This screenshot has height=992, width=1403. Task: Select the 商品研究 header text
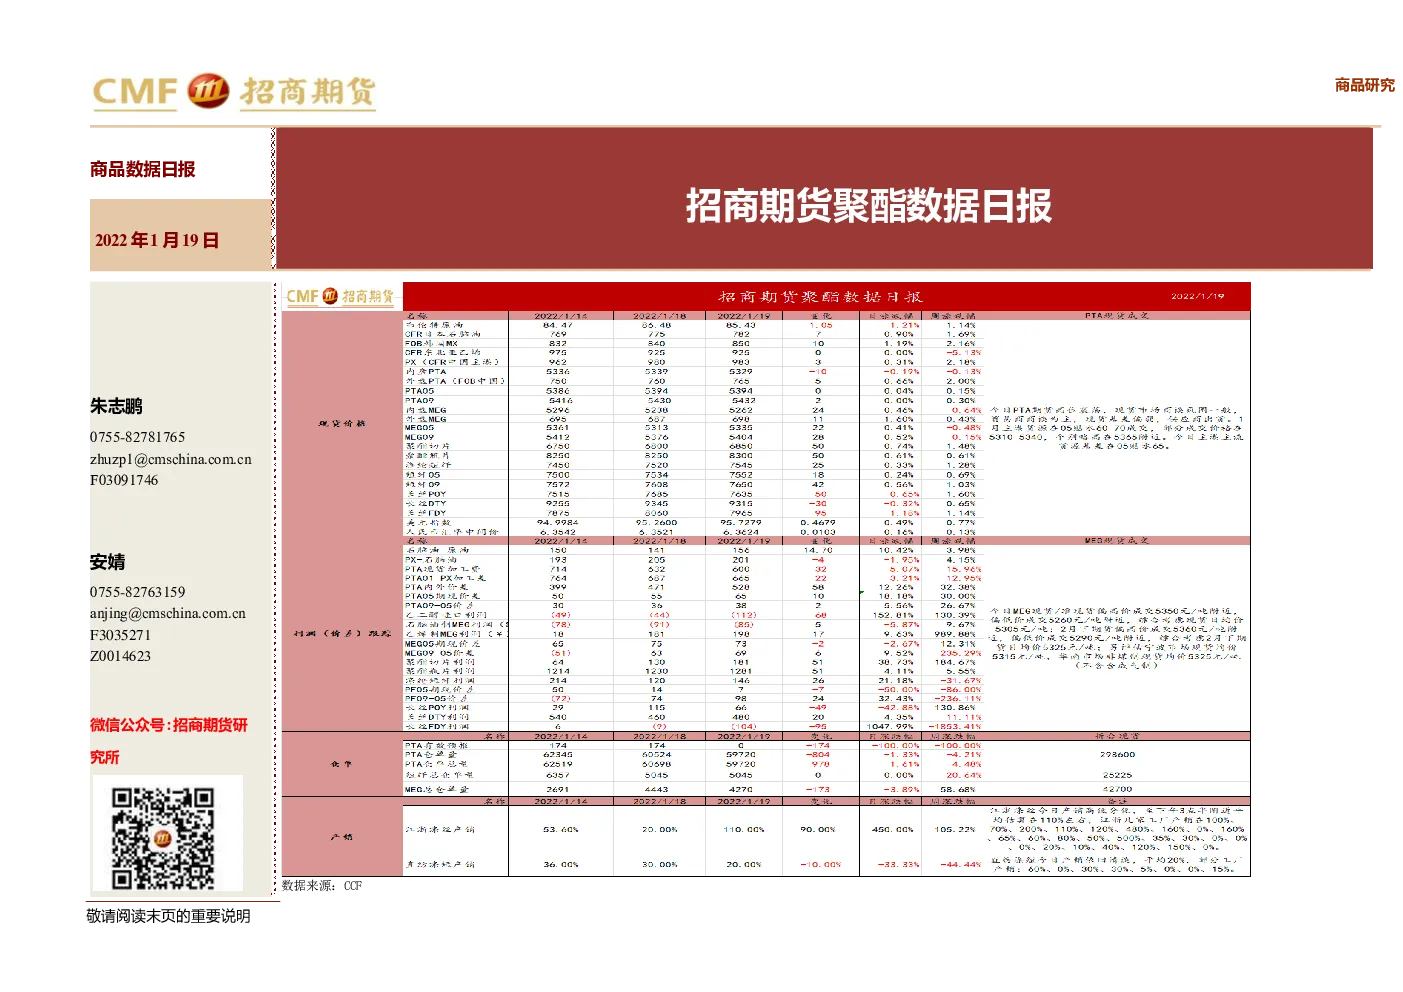pyautogui.click(x=1364, y=85)
